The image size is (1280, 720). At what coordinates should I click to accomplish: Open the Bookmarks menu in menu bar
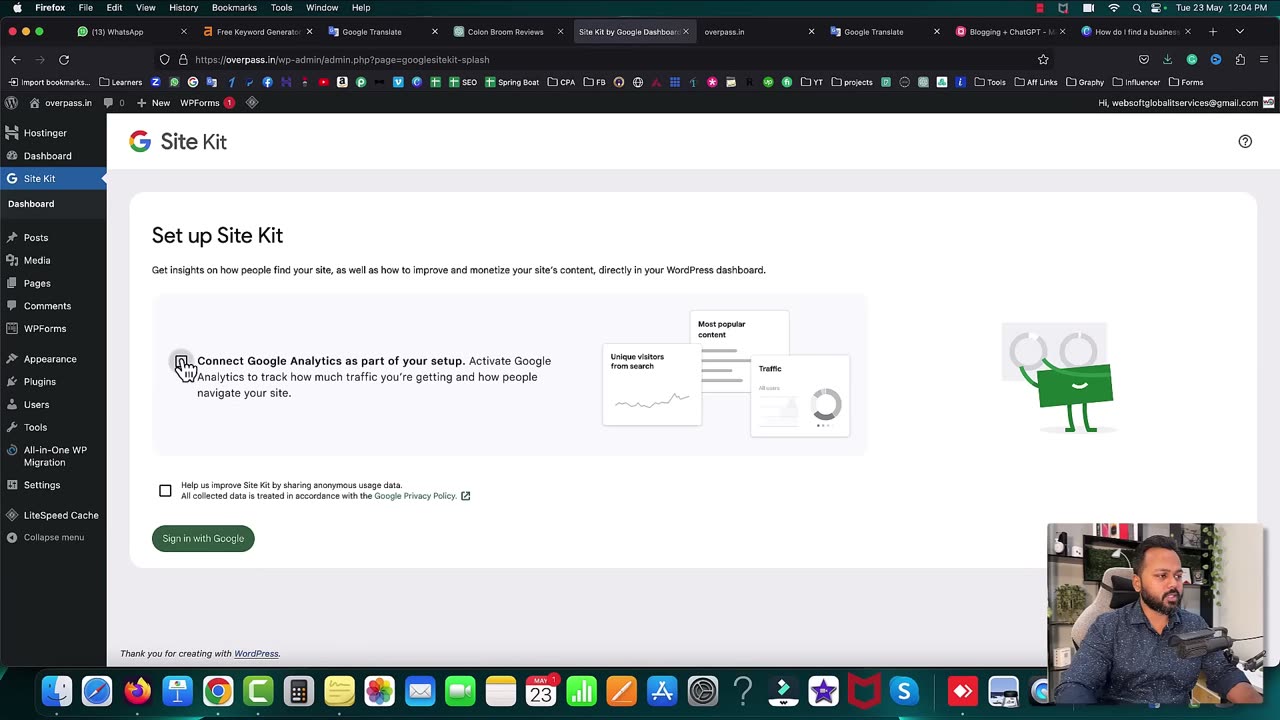click(234, 8)
